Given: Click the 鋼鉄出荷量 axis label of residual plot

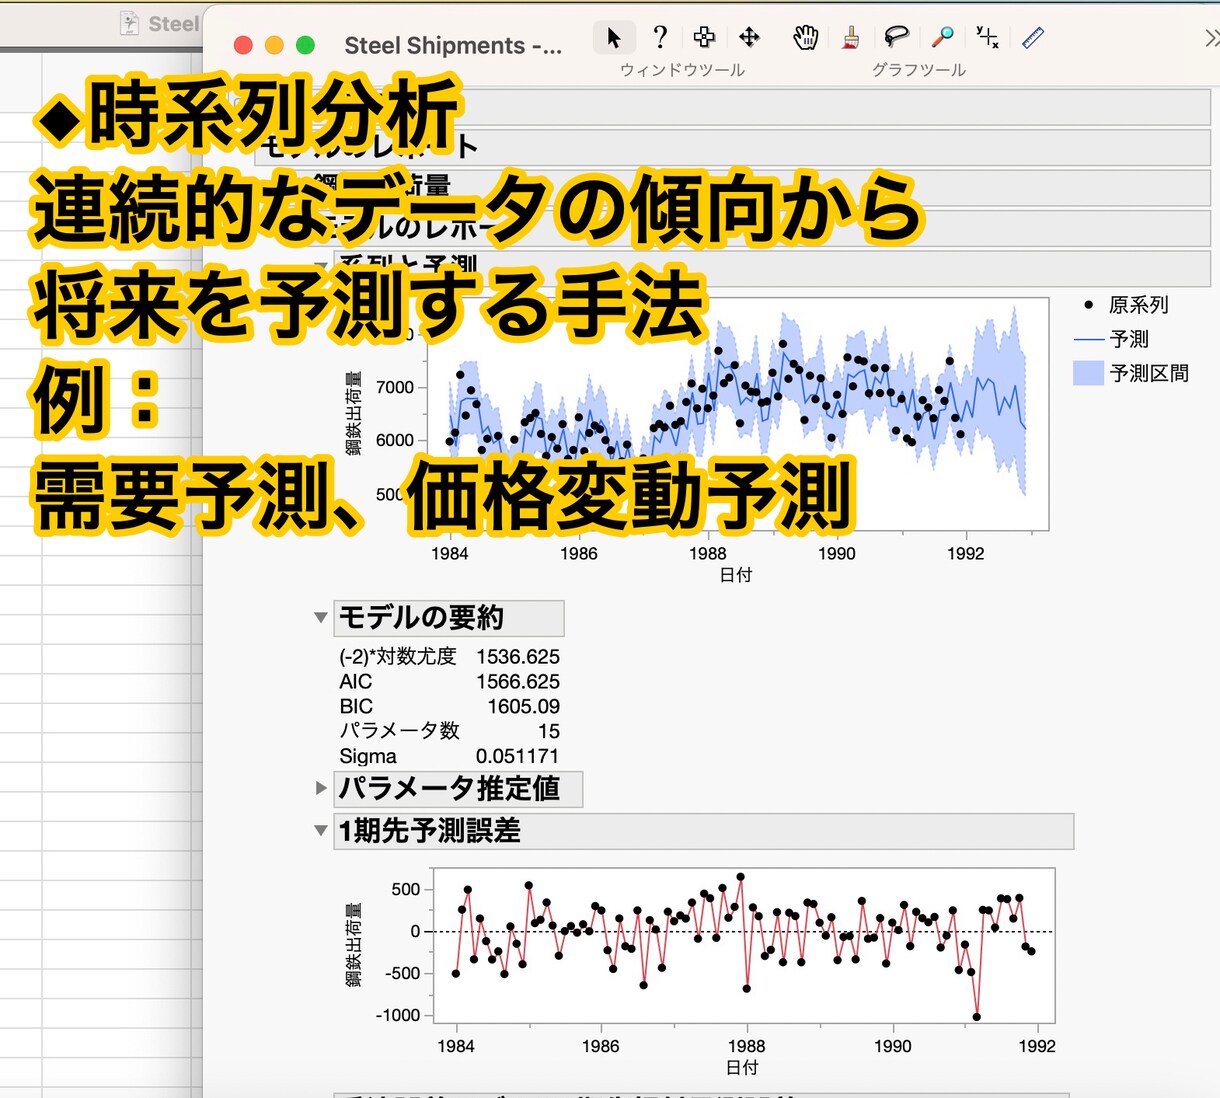Looking at the screenshot, I should click(x=353, y=945).
